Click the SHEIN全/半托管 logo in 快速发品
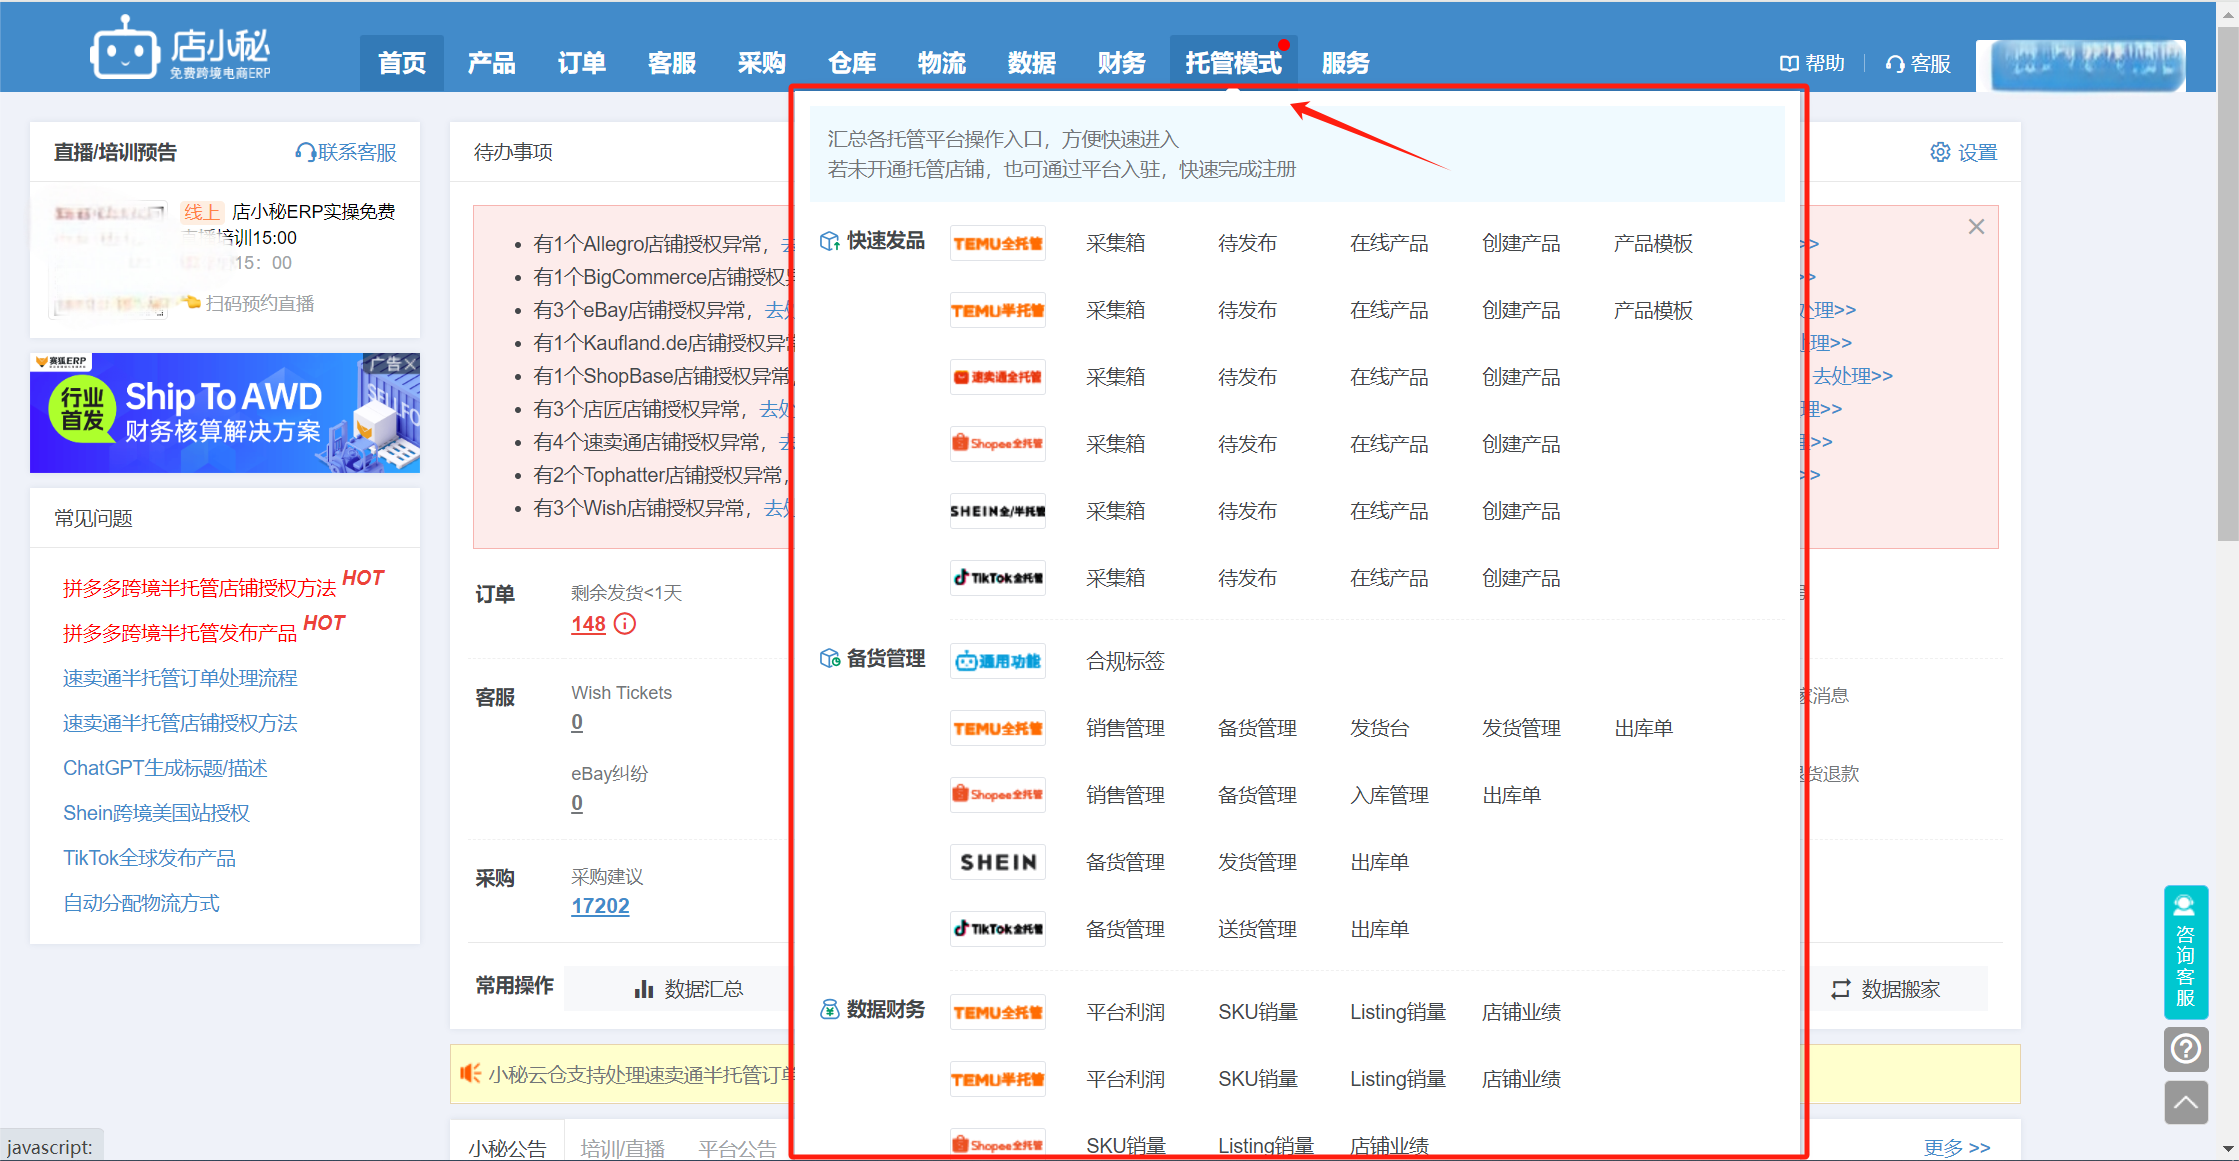The image size is (2239, 1161). (998, 511)
